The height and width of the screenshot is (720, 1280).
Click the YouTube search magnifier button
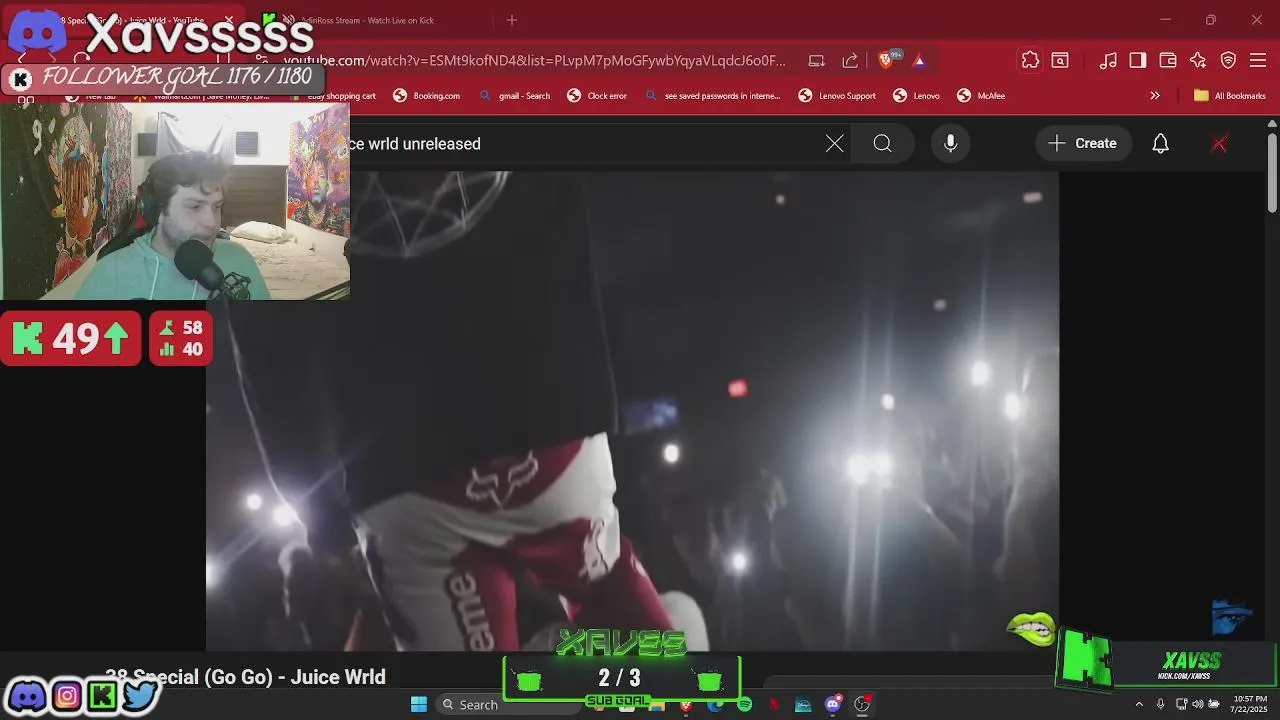pyautogui.click(x=882, y=144)
